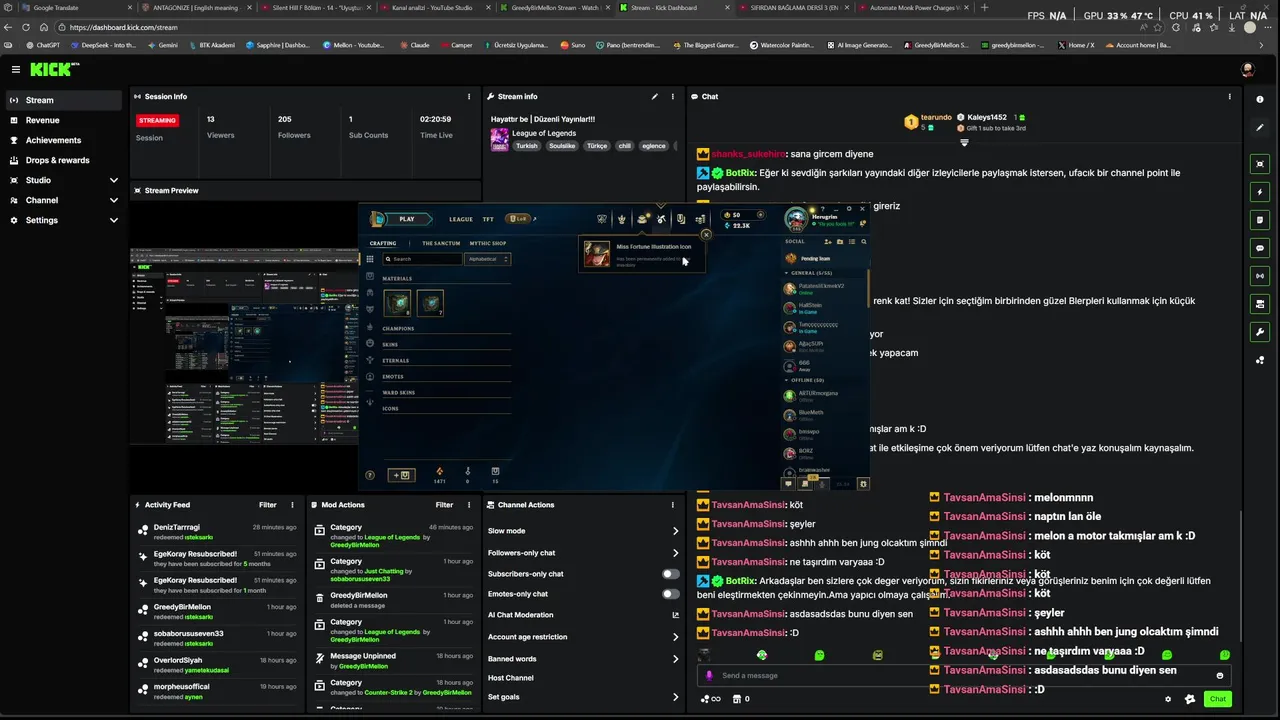The image size is (1280, 720).
Task: Open chat settings gear icon
Action: 1168,699
